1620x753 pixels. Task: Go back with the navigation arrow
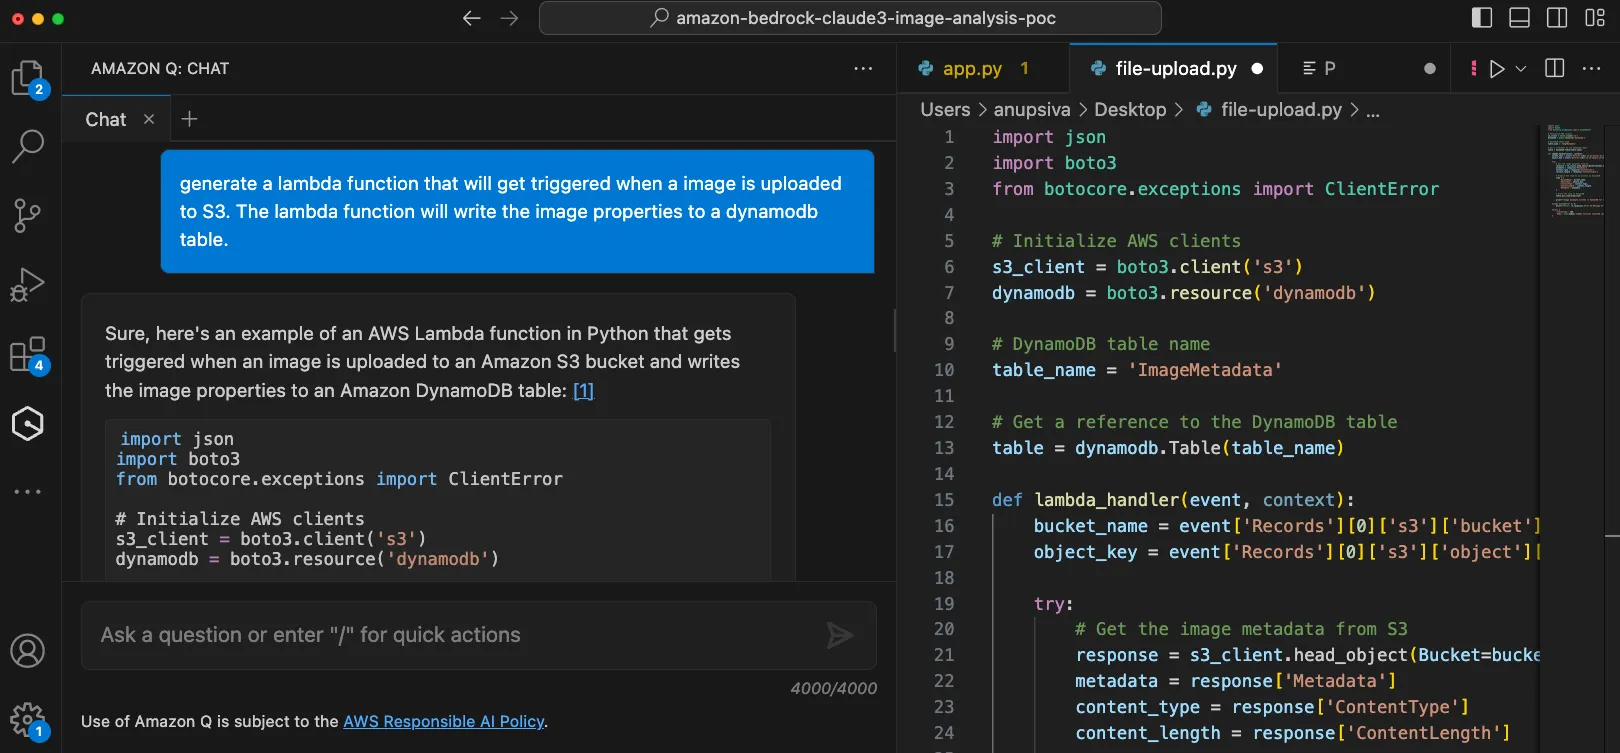pos(472,18)
